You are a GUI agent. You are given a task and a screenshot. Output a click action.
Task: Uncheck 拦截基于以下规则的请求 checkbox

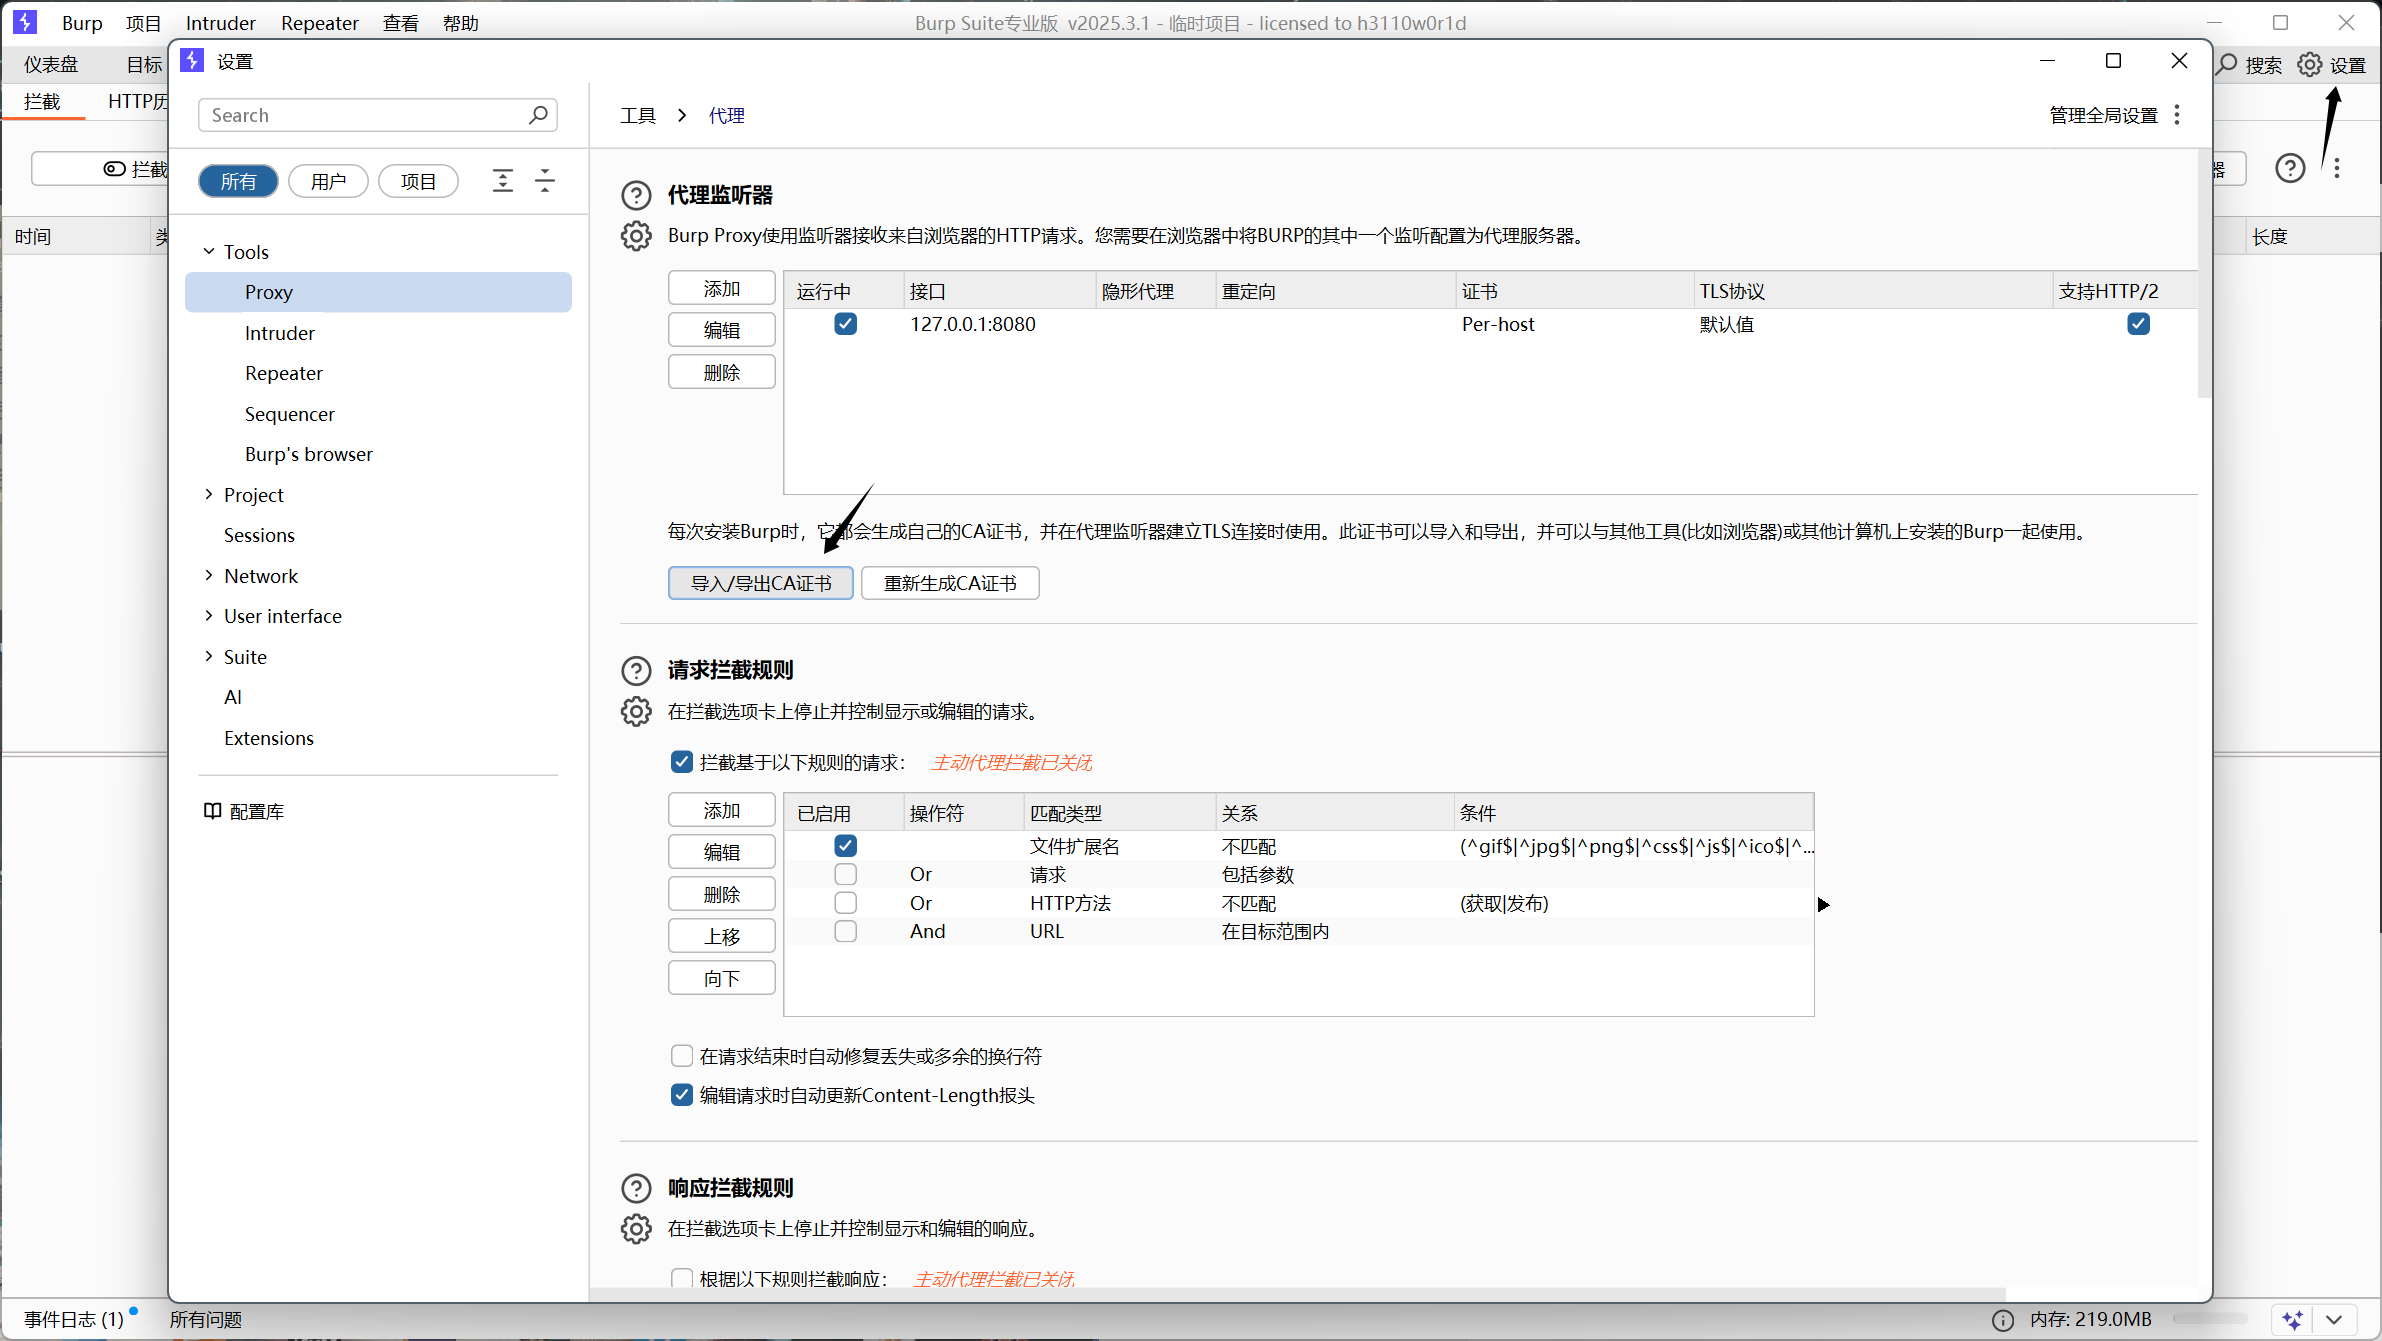tap(681, 762)
